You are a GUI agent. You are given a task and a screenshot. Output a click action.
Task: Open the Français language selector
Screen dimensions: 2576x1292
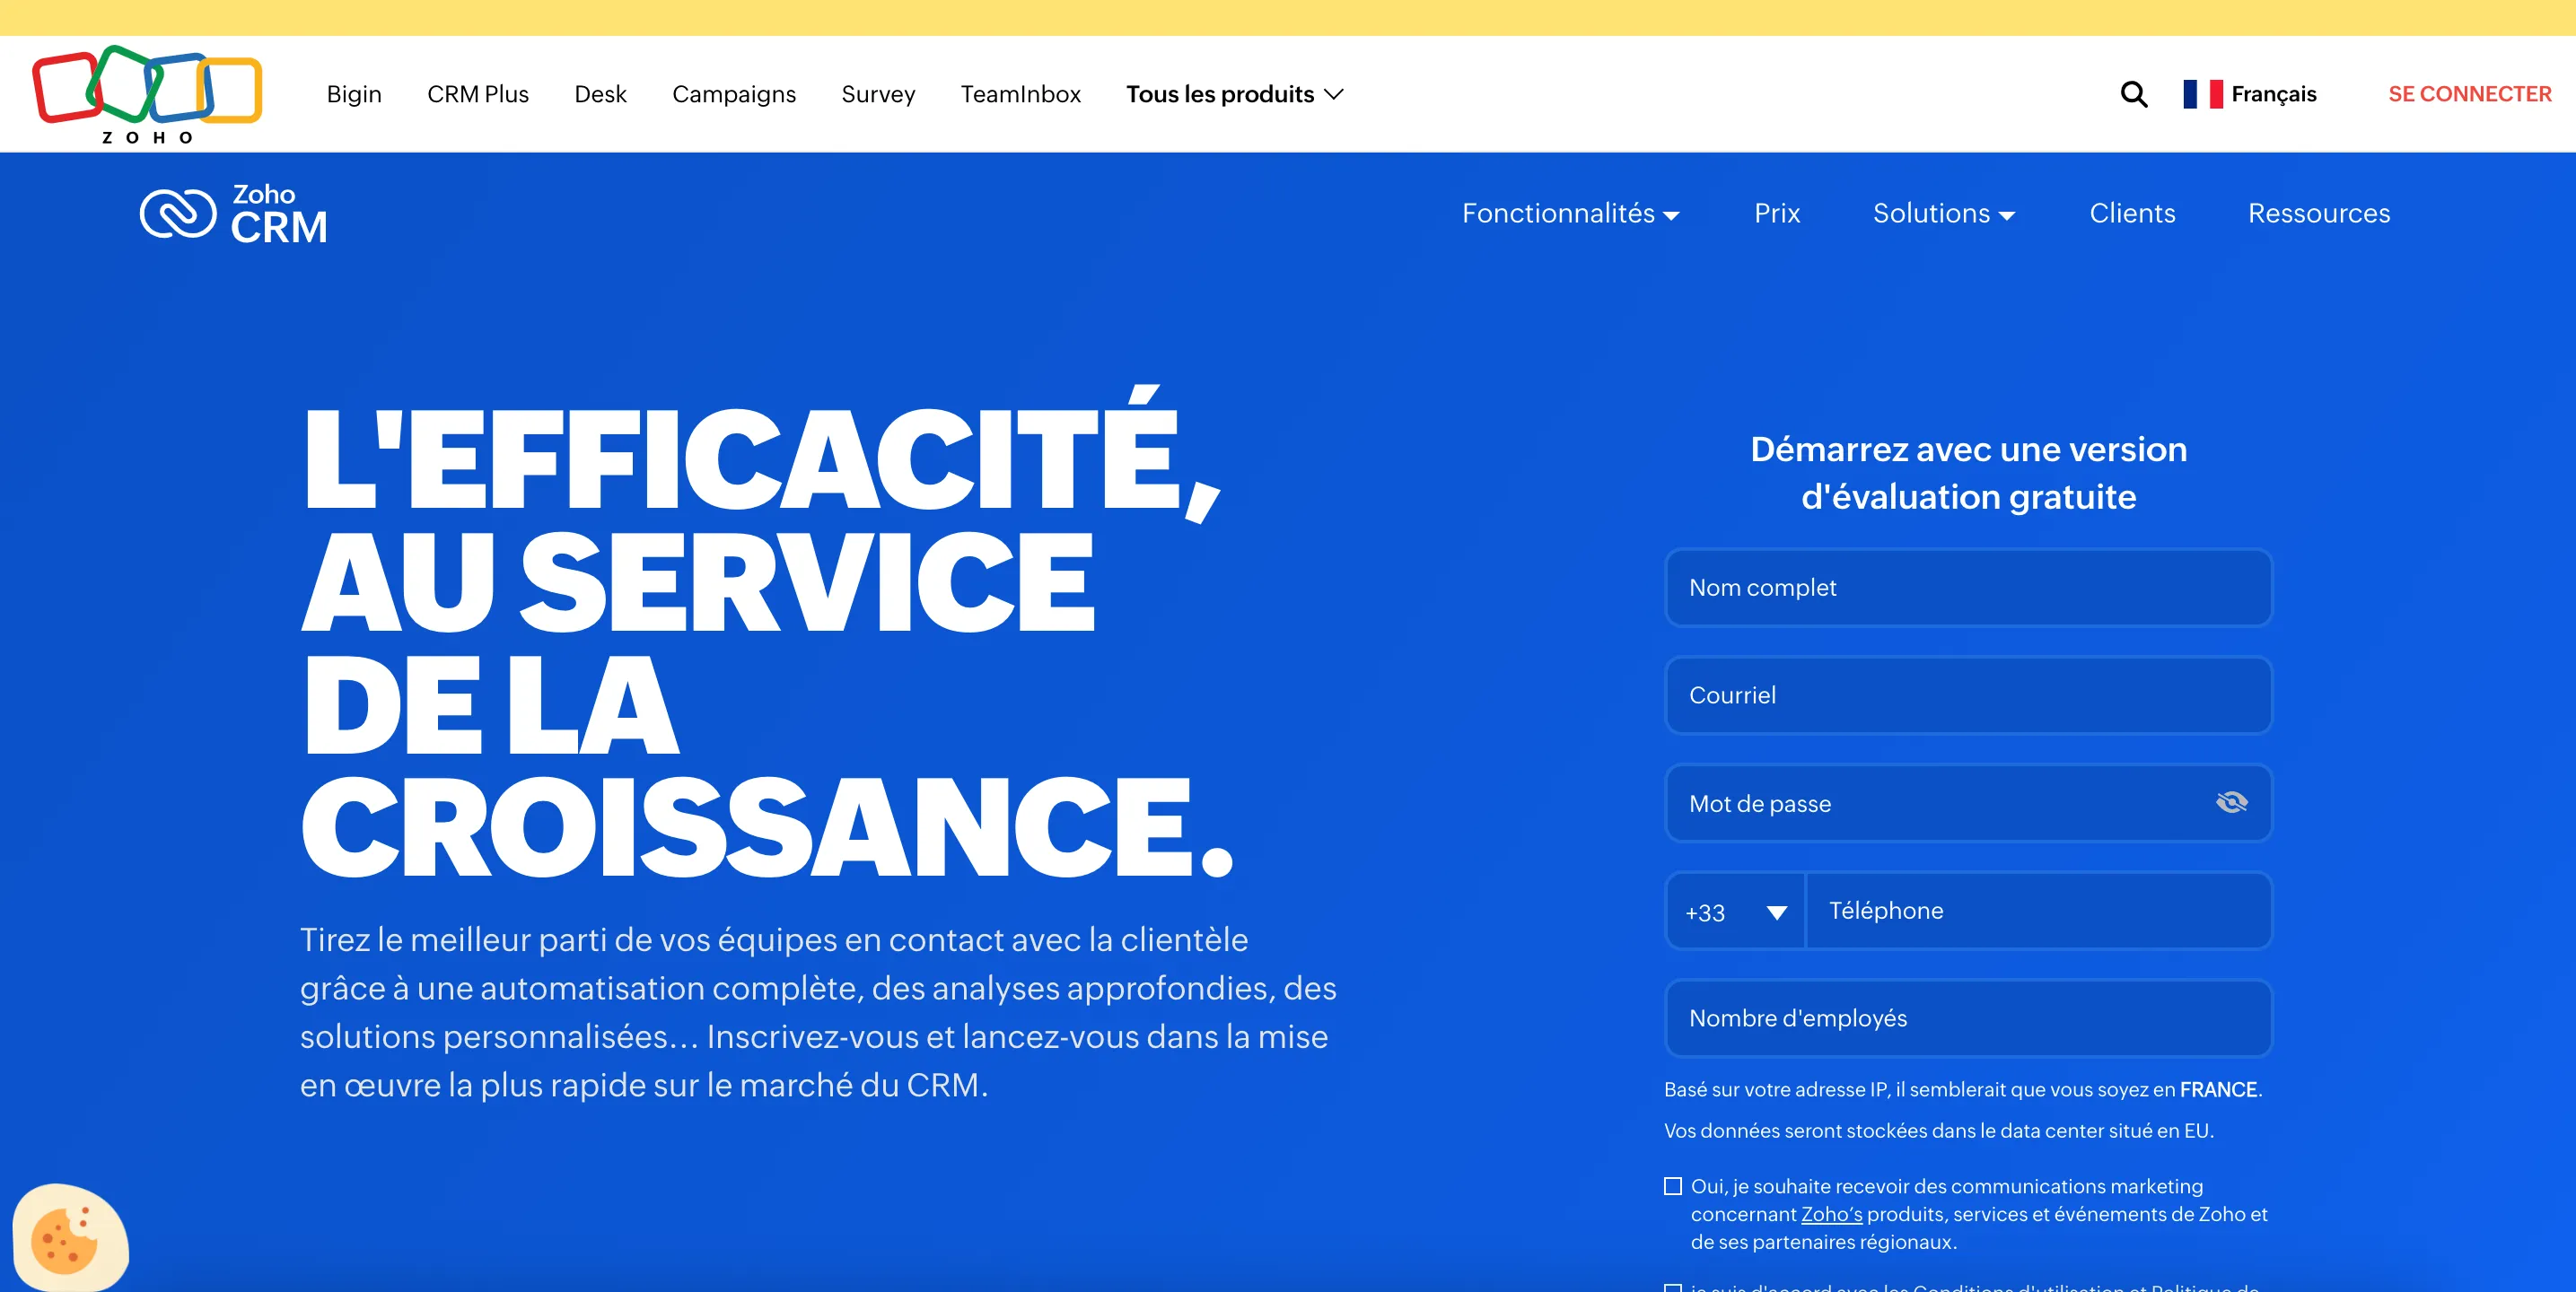[x=2250, y=94]
